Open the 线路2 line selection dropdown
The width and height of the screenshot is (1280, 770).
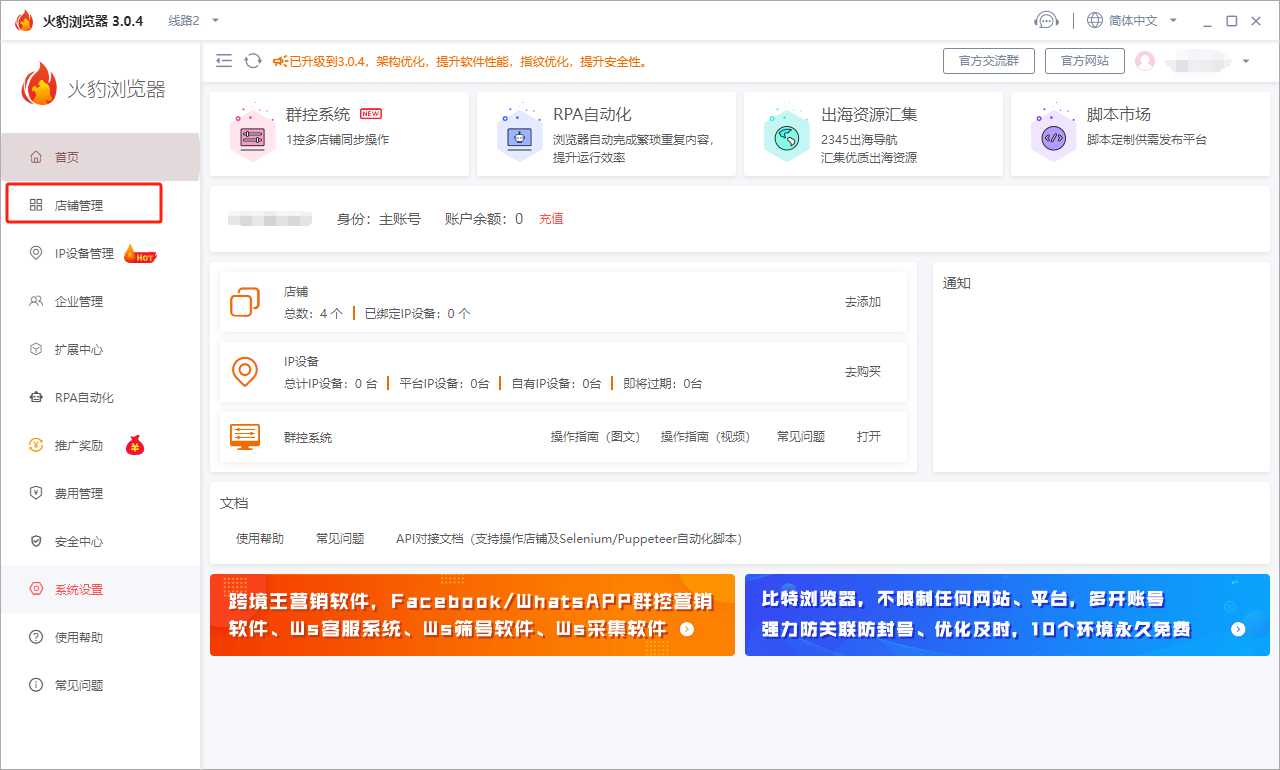click(x=190, y=19)
